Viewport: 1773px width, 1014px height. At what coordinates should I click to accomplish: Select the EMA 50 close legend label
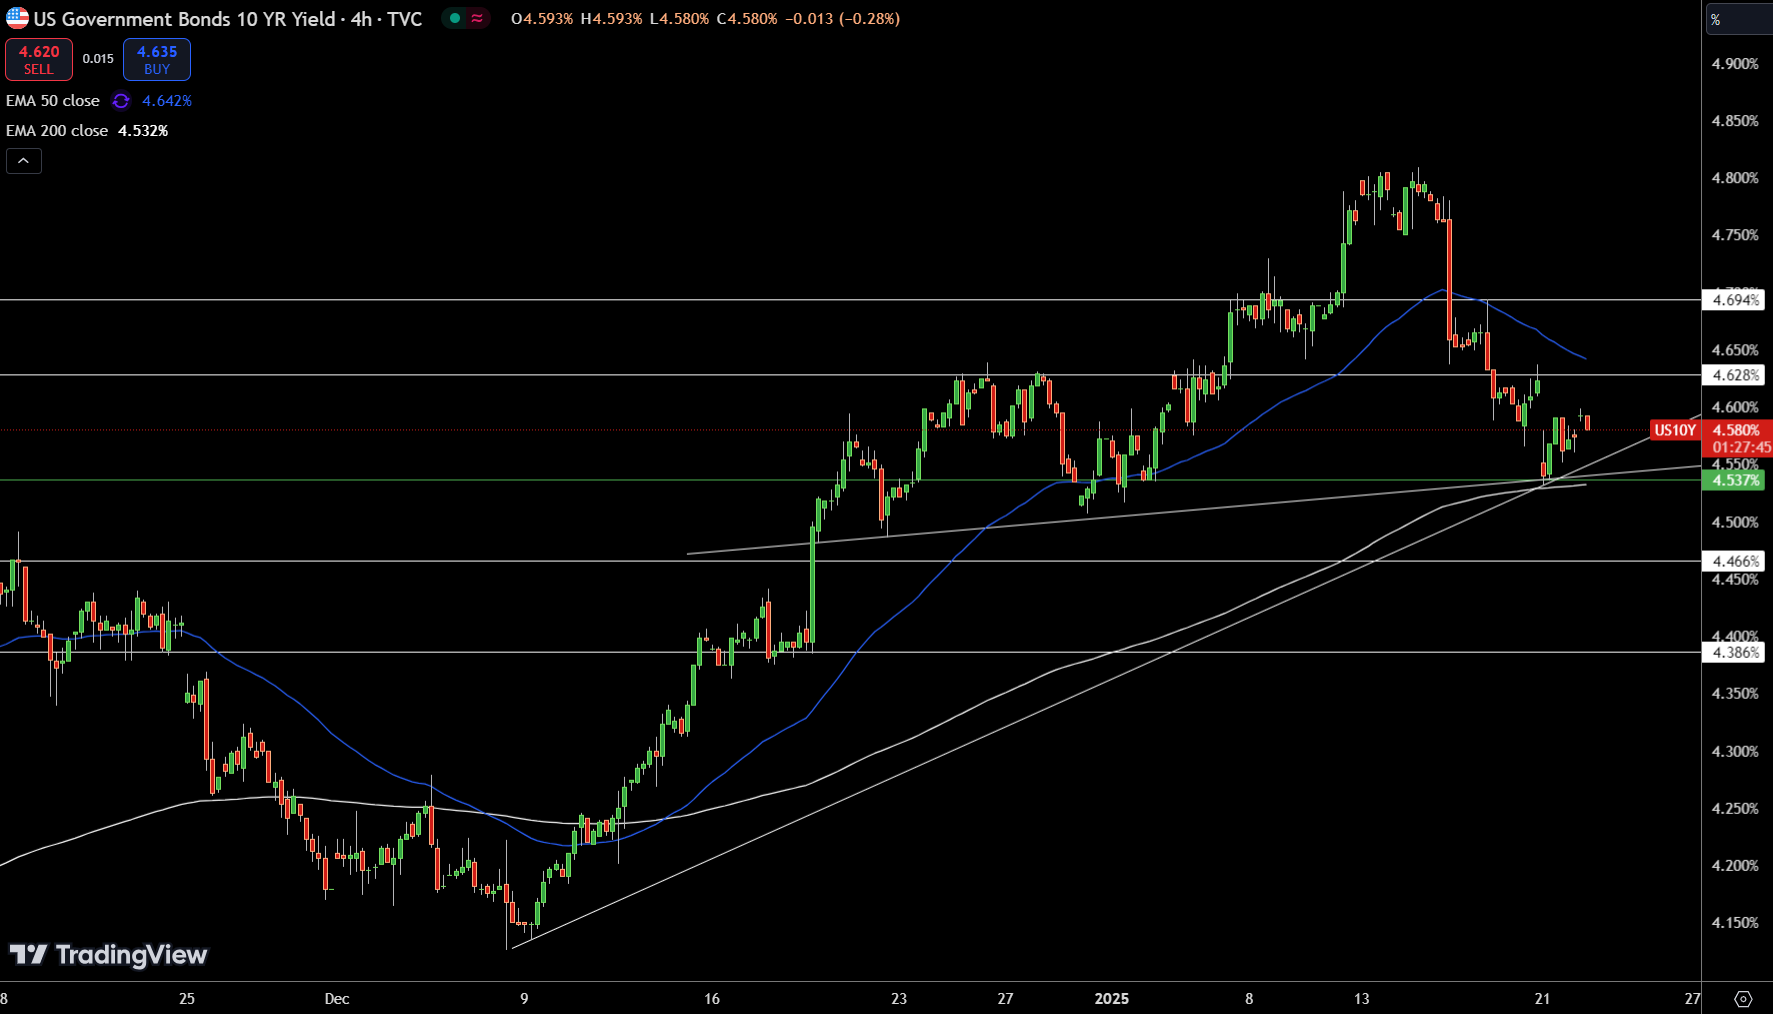tap(53, 101)
